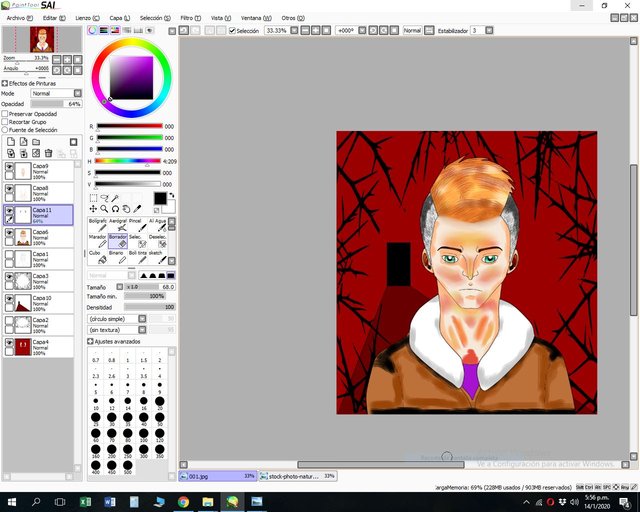
Task: Click the black foreground color swatch
Action: (160, 198)
